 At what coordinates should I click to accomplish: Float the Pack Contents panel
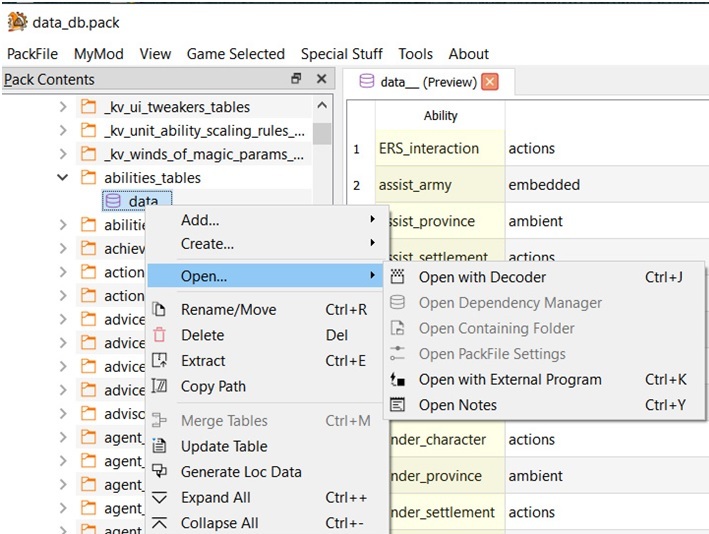coord(296,79)
